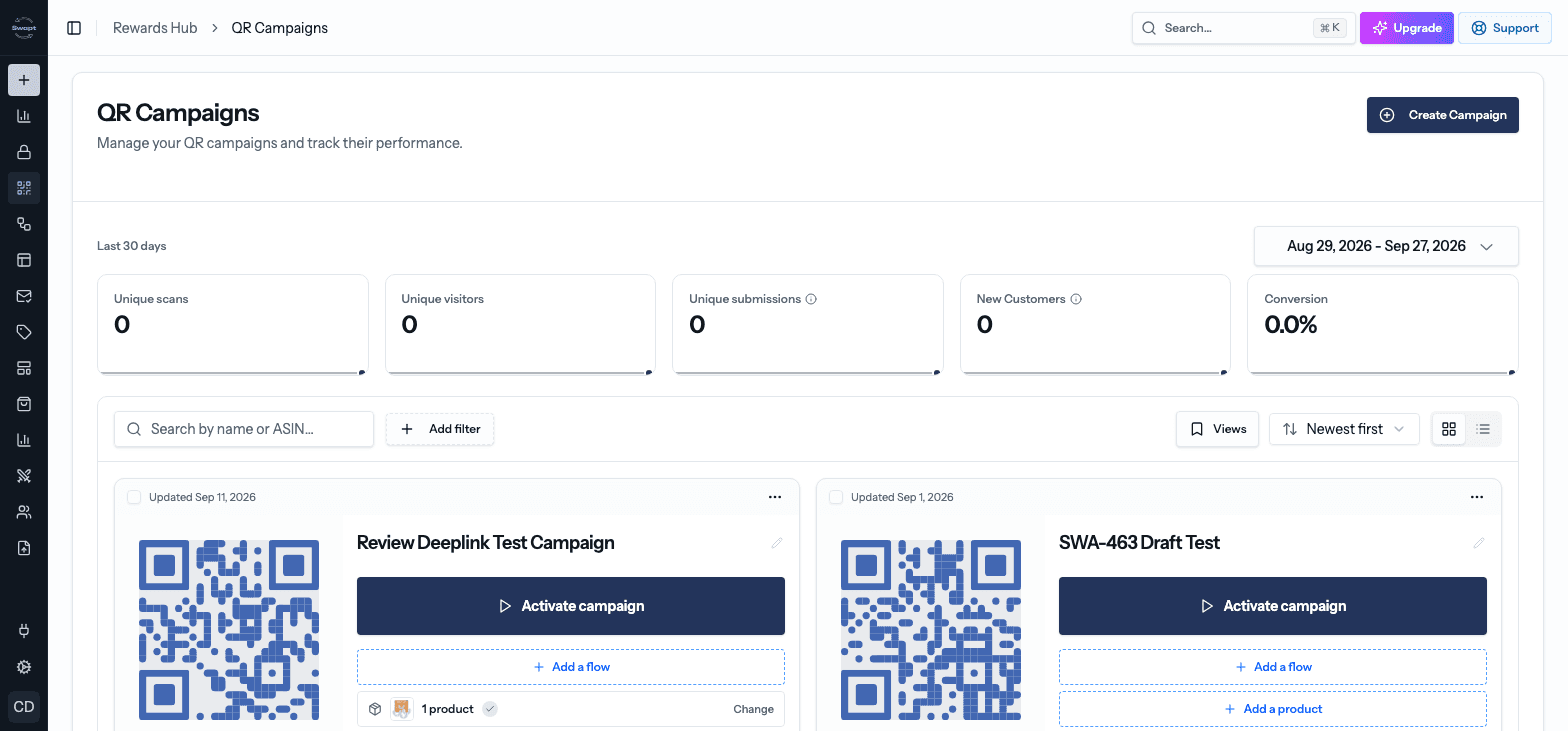Activate the Review Deeplink Test Campaign

571,606
